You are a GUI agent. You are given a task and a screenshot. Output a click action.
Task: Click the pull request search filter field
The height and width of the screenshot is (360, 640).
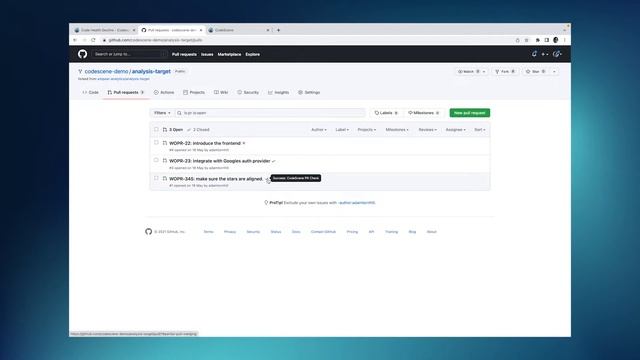pos(270,113)
